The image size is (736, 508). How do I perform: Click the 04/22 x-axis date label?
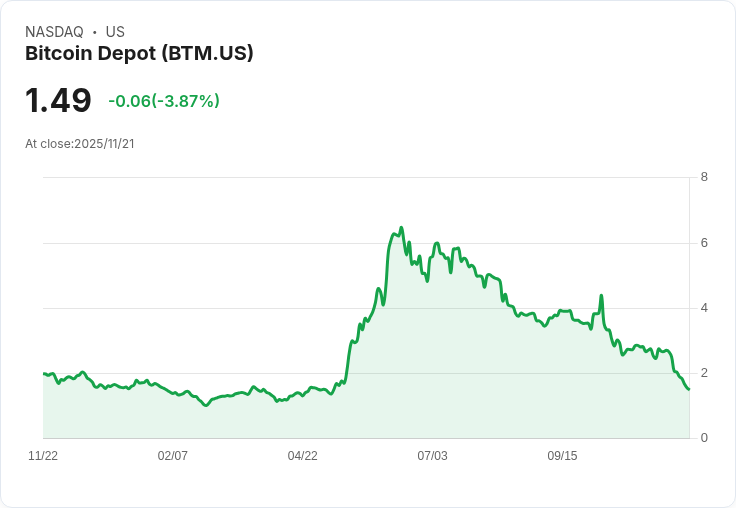click(303, 456)
